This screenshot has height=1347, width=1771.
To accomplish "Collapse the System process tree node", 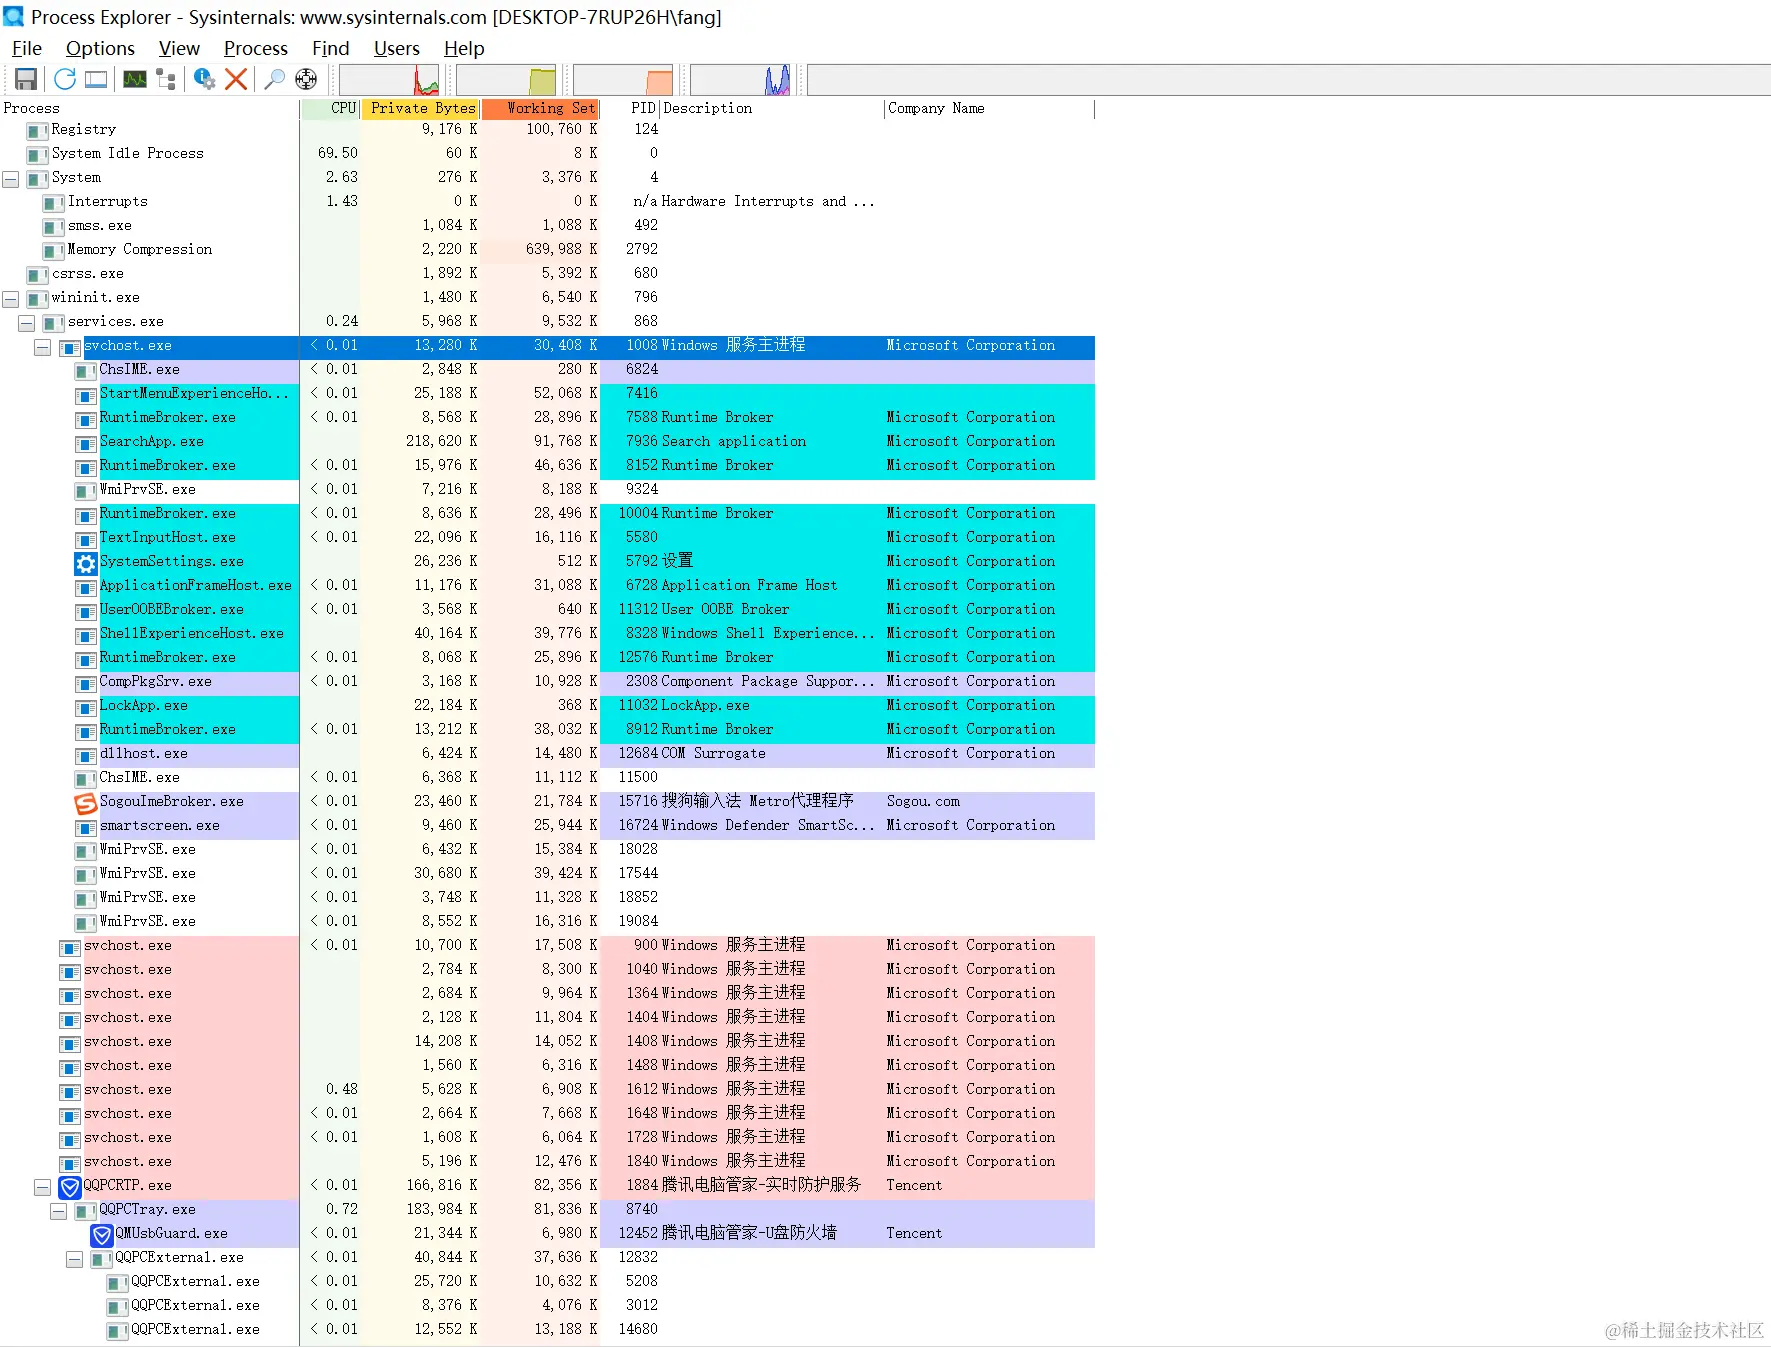I will 11,179.
